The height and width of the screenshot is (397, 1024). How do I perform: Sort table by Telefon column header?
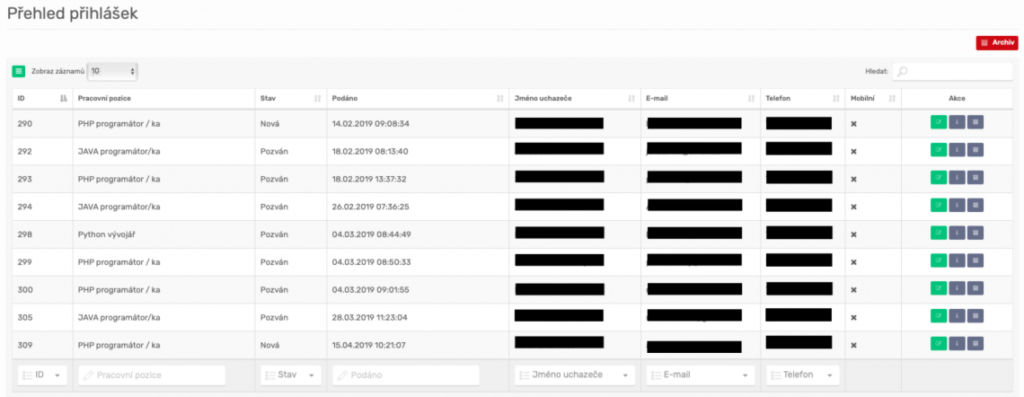pyautogui.click(x=803, y=99)
